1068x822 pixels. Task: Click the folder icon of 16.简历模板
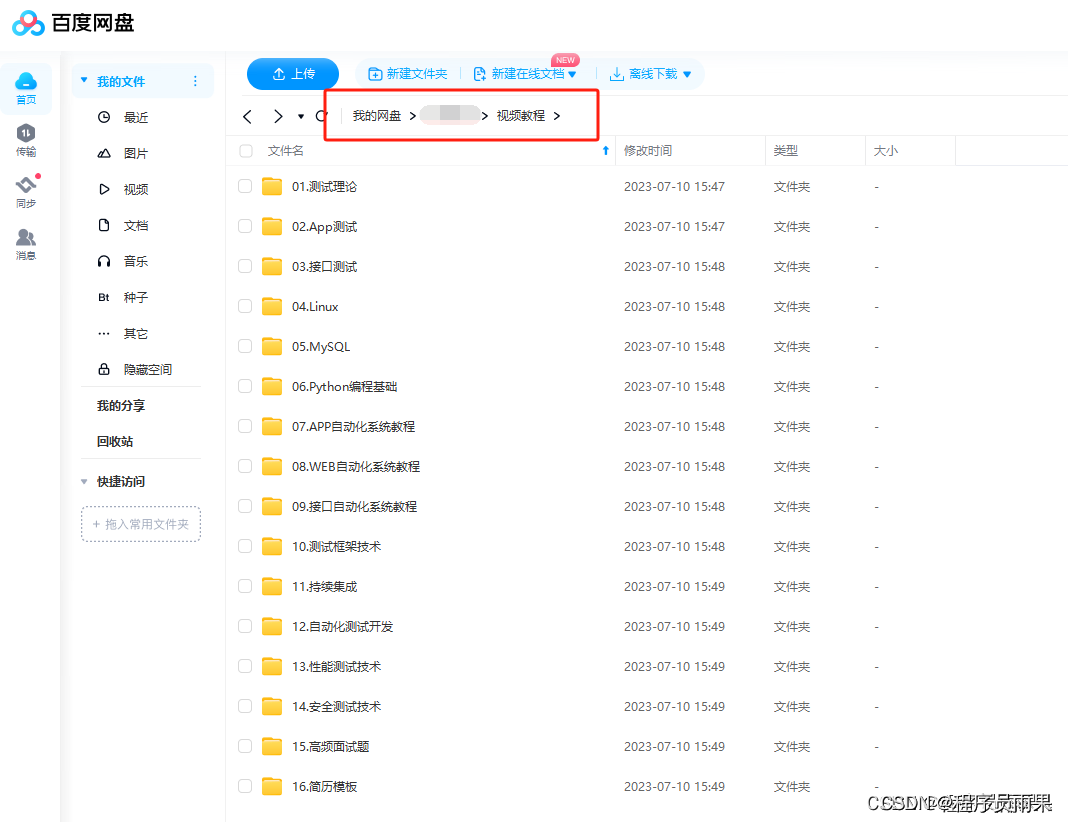(272, 787)
